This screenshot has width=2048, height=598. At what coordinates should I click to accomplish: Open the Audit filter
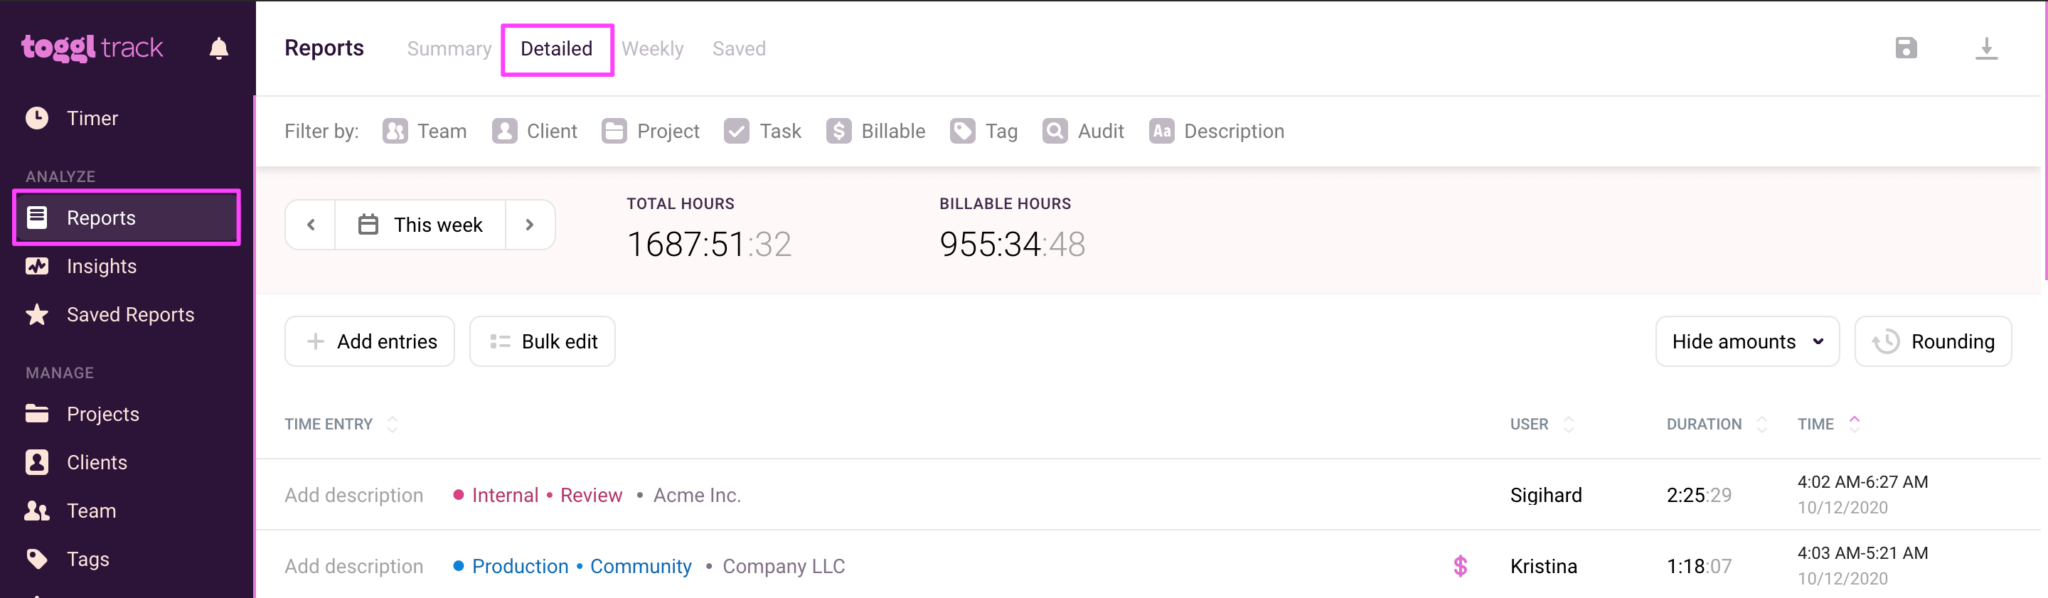click(1082, 130)
